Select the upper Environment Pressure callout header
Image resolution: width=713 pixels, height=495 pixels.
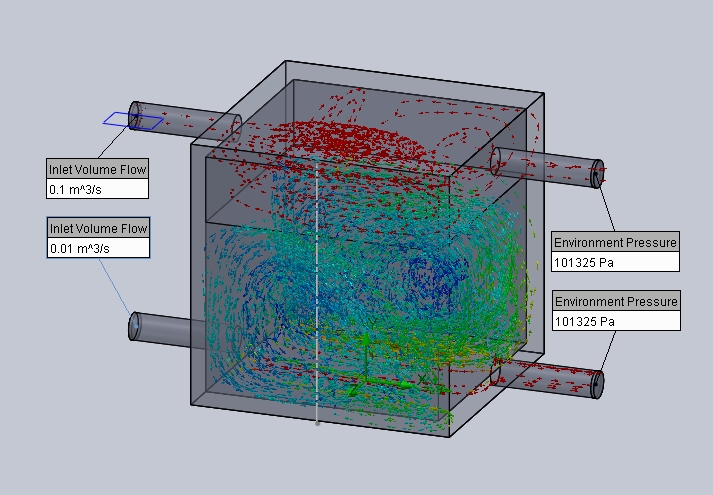coord(615,242)
